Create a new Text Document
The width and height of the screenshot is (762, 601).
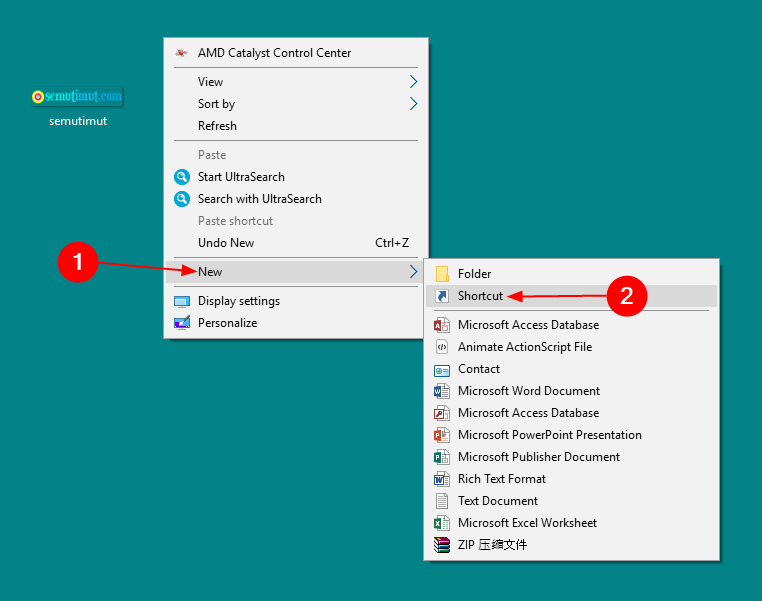(572, 501)
